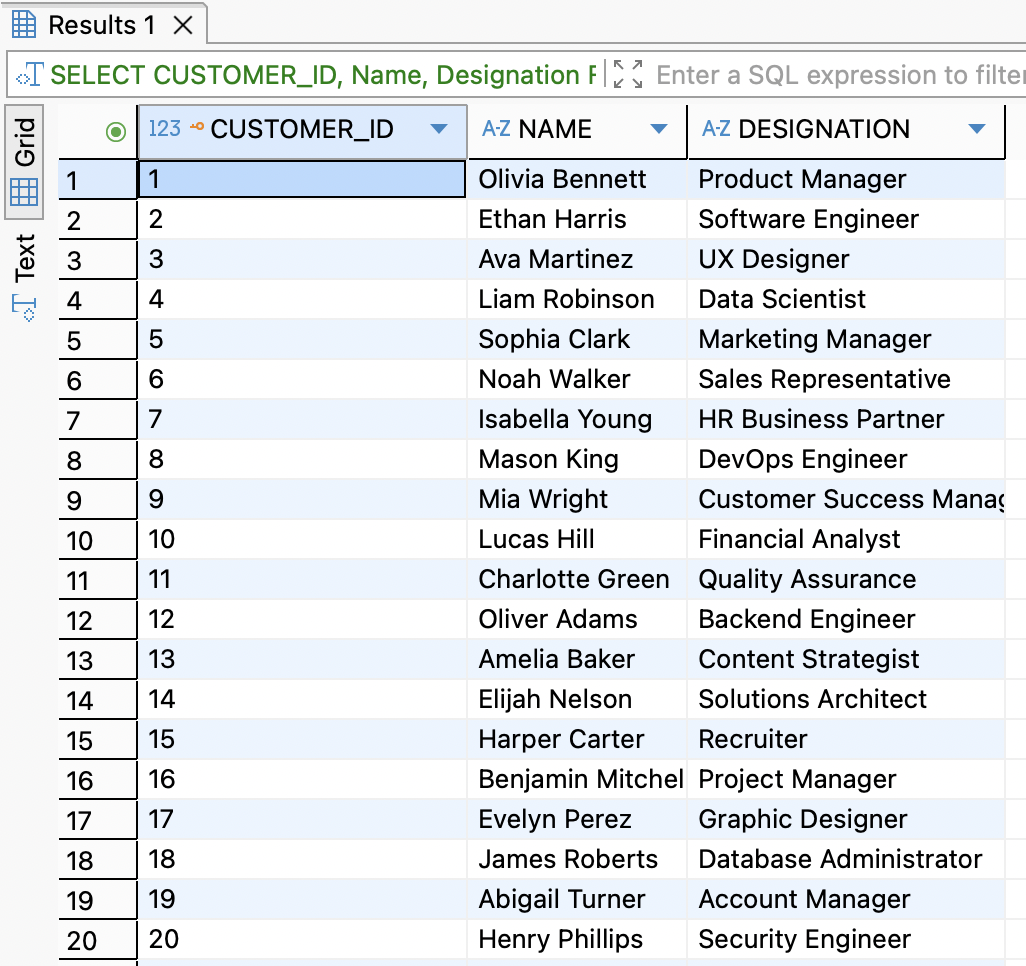Click the SELECT CUSTOMER_ID query text
The width and height of the screenshot is (1026, 966).
click(323, 75)
